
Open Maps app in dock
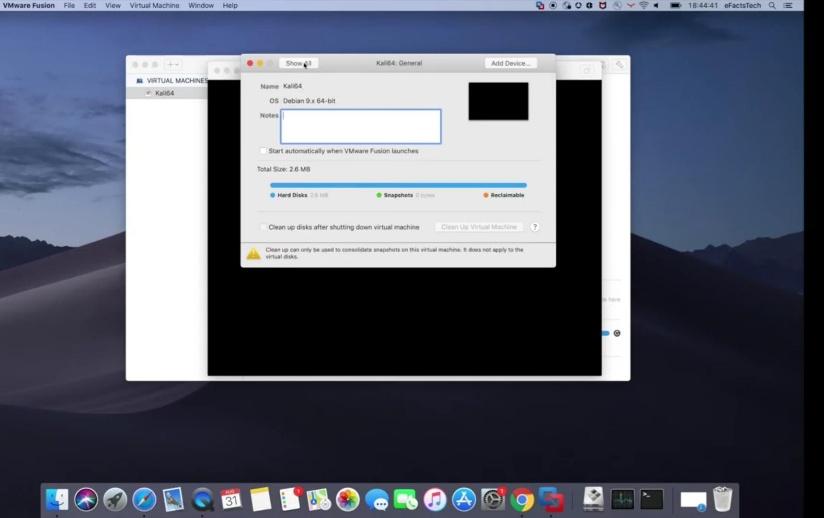click(318, 499)
